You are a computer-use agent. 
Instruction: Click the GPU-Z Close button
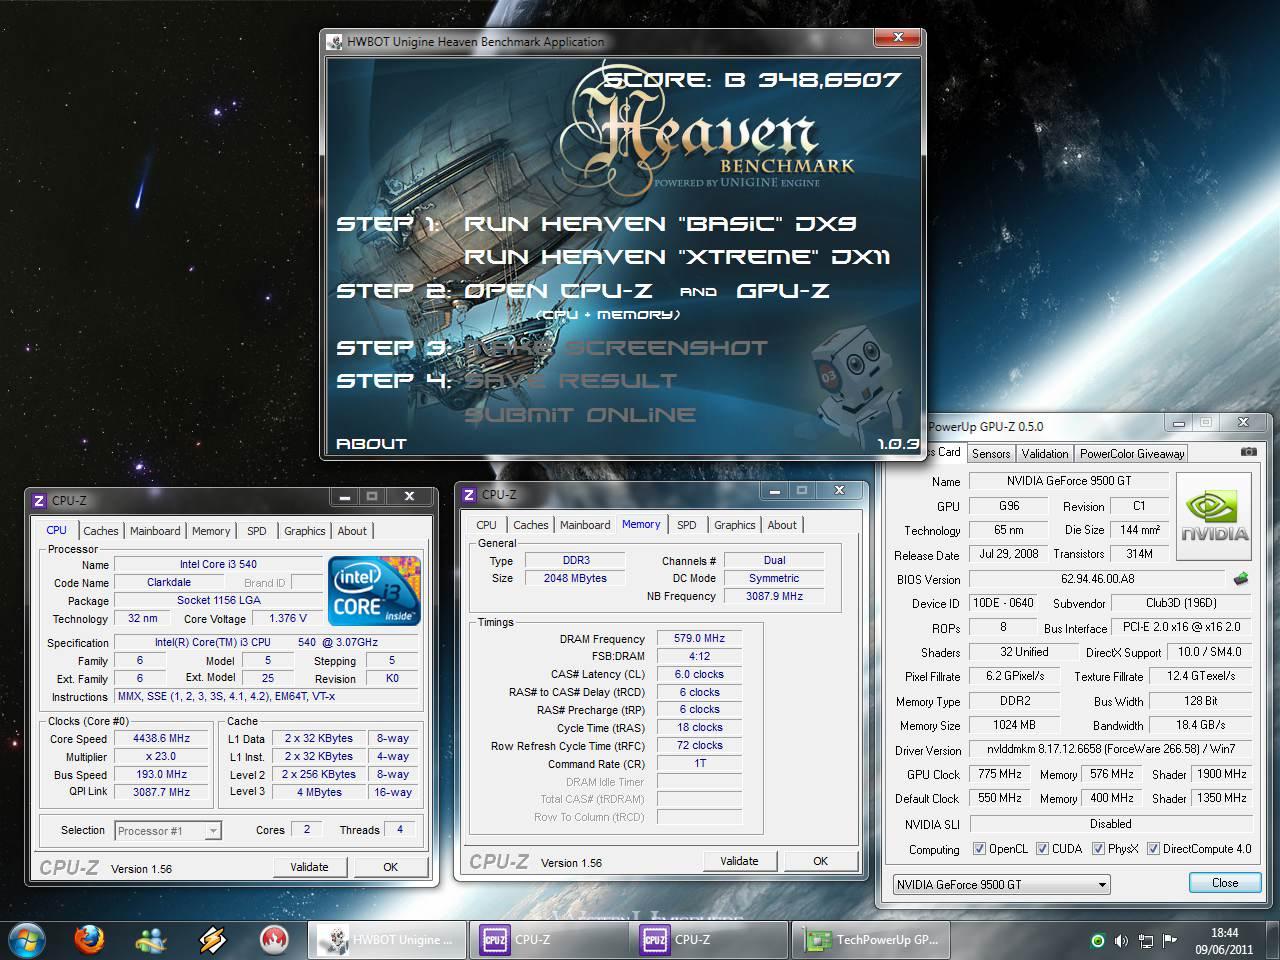(1225, 883)
